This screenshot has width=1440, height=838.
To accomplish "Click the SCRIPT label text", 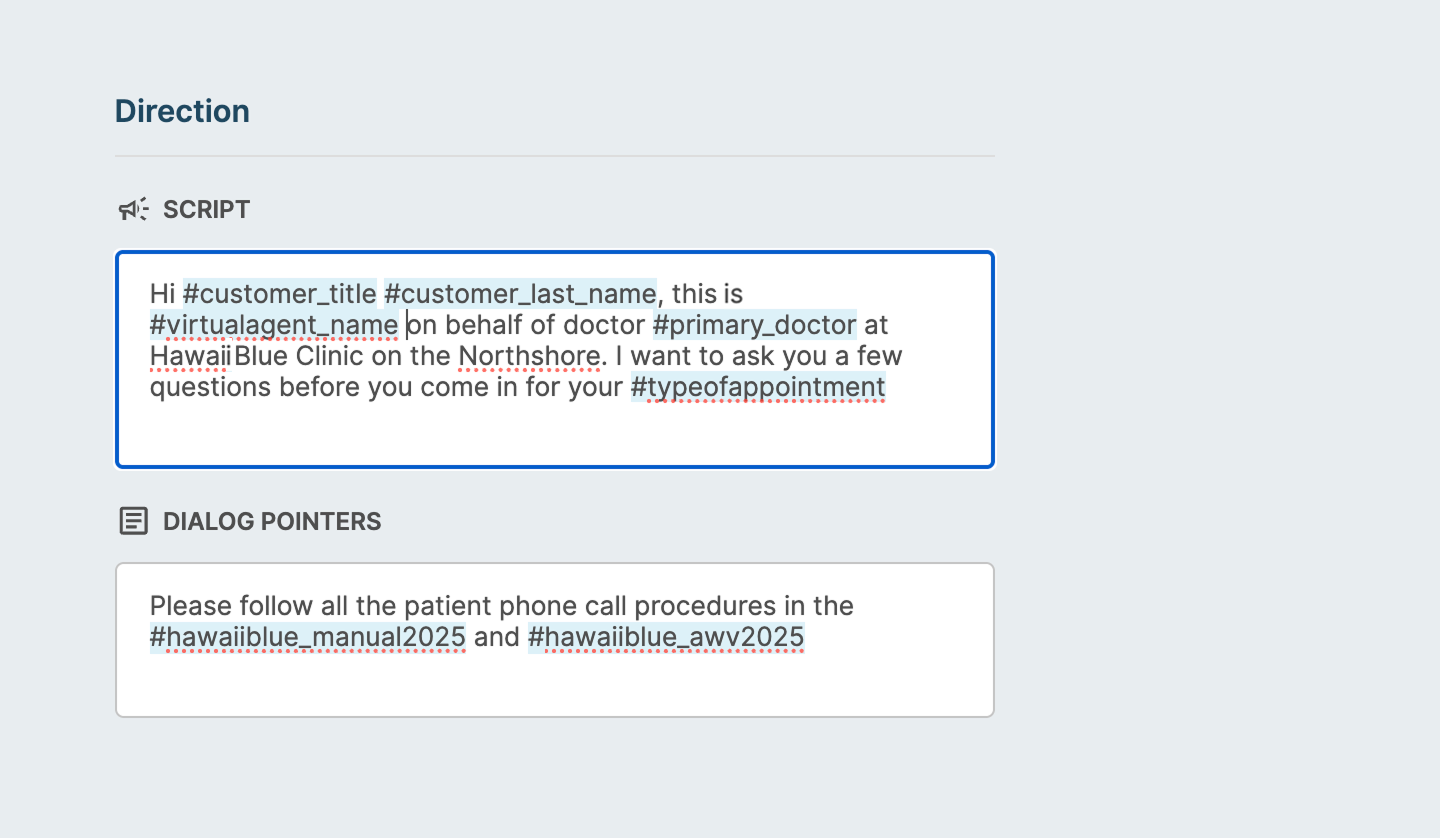I will (x=206, y=209).
